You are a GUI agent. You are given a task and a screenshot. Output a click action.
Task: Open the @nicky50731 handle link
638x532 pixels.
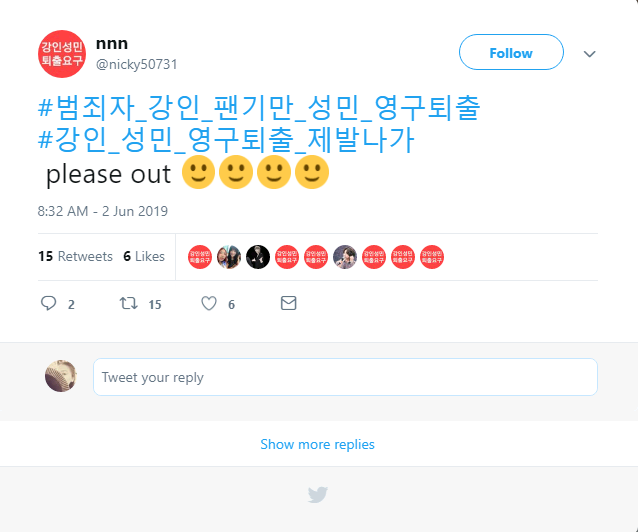[x=136, y=65]
